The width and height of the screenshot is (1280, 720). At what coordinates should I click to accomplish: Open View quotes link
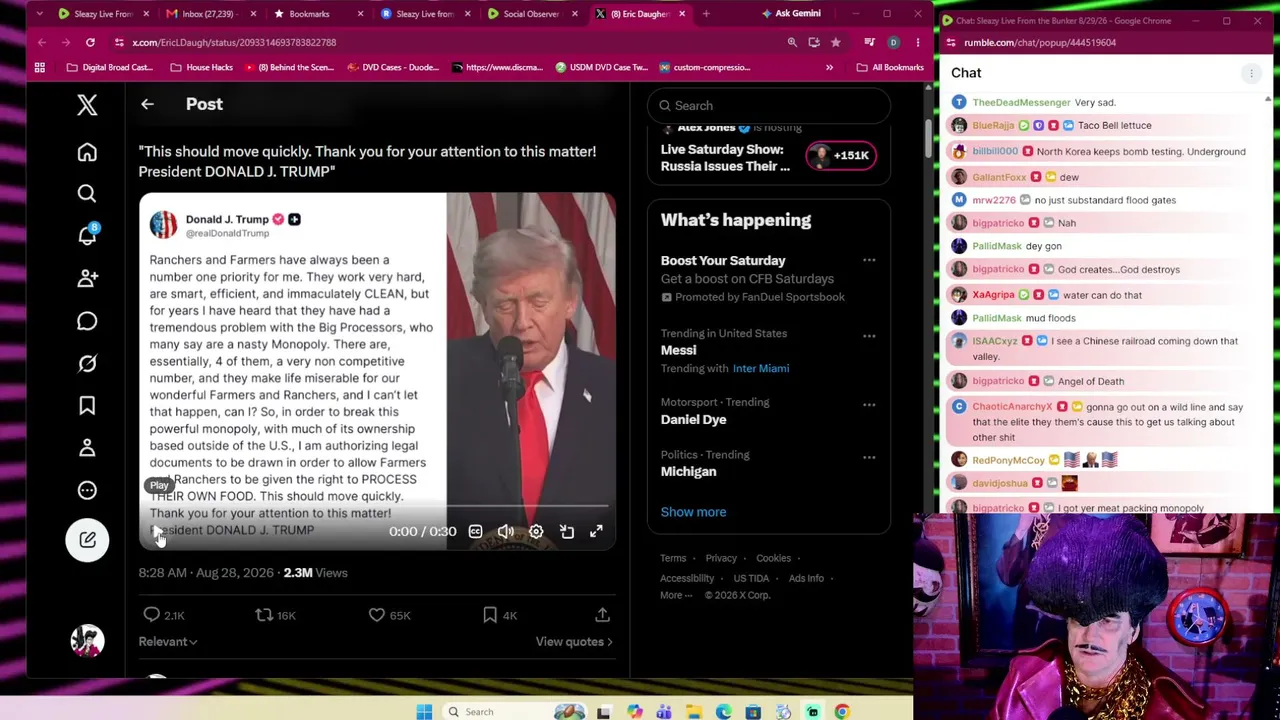click(574, 642)
